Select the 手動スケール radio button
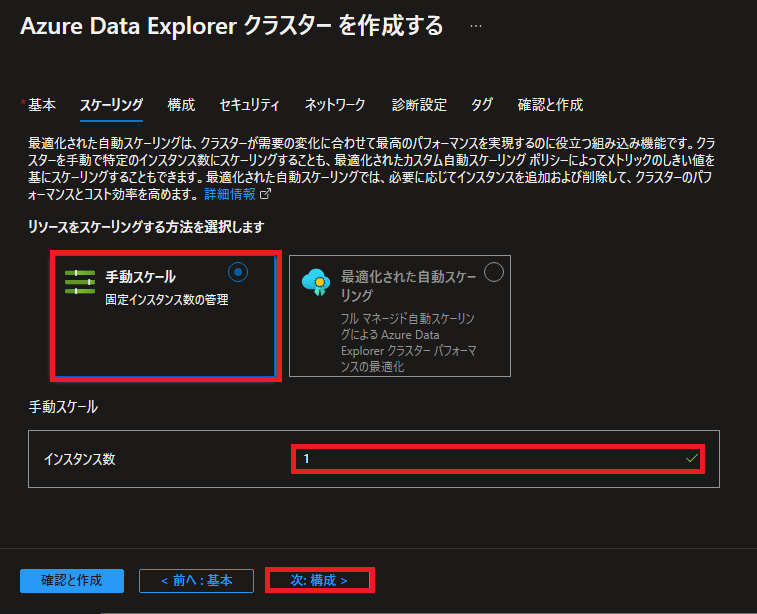The image size is (757, 614). pos(238,273)
